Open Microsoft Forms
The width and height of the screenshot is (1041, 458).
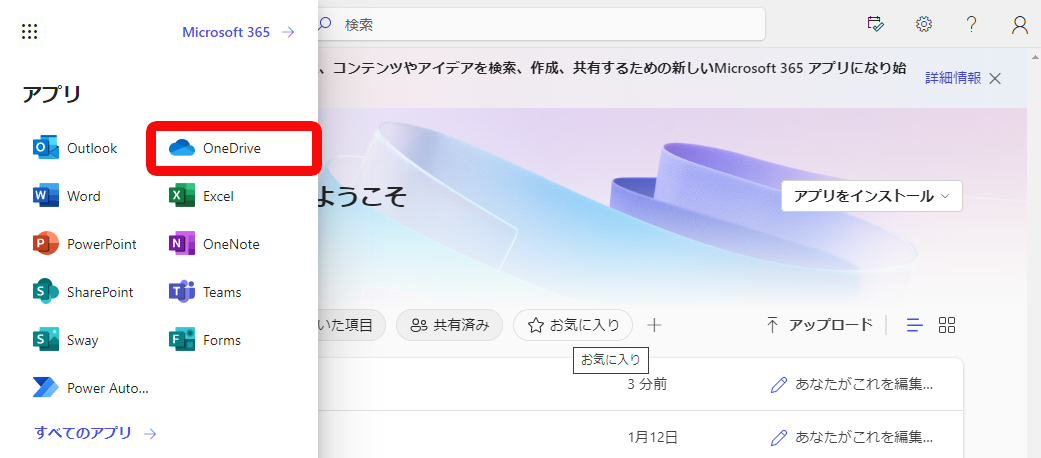(207, 340)
